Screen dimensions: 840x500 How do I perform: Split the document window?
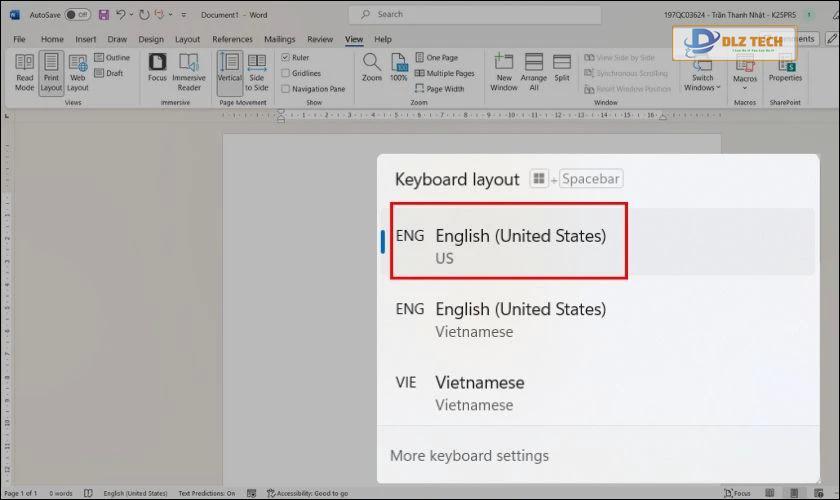(x=561, y=68)
